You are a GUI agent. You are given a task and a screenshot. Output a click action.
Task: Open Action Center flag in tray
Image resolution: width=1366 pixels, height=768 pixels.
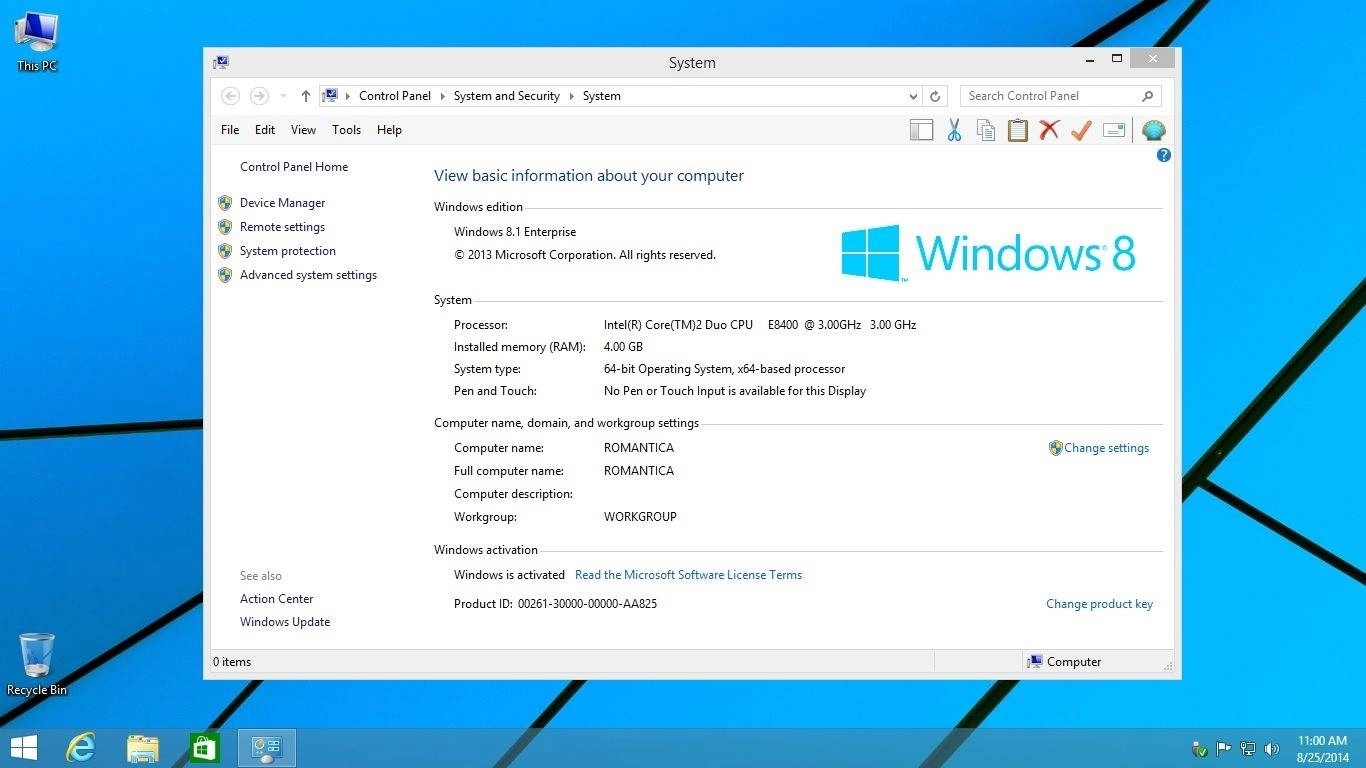1224,748
